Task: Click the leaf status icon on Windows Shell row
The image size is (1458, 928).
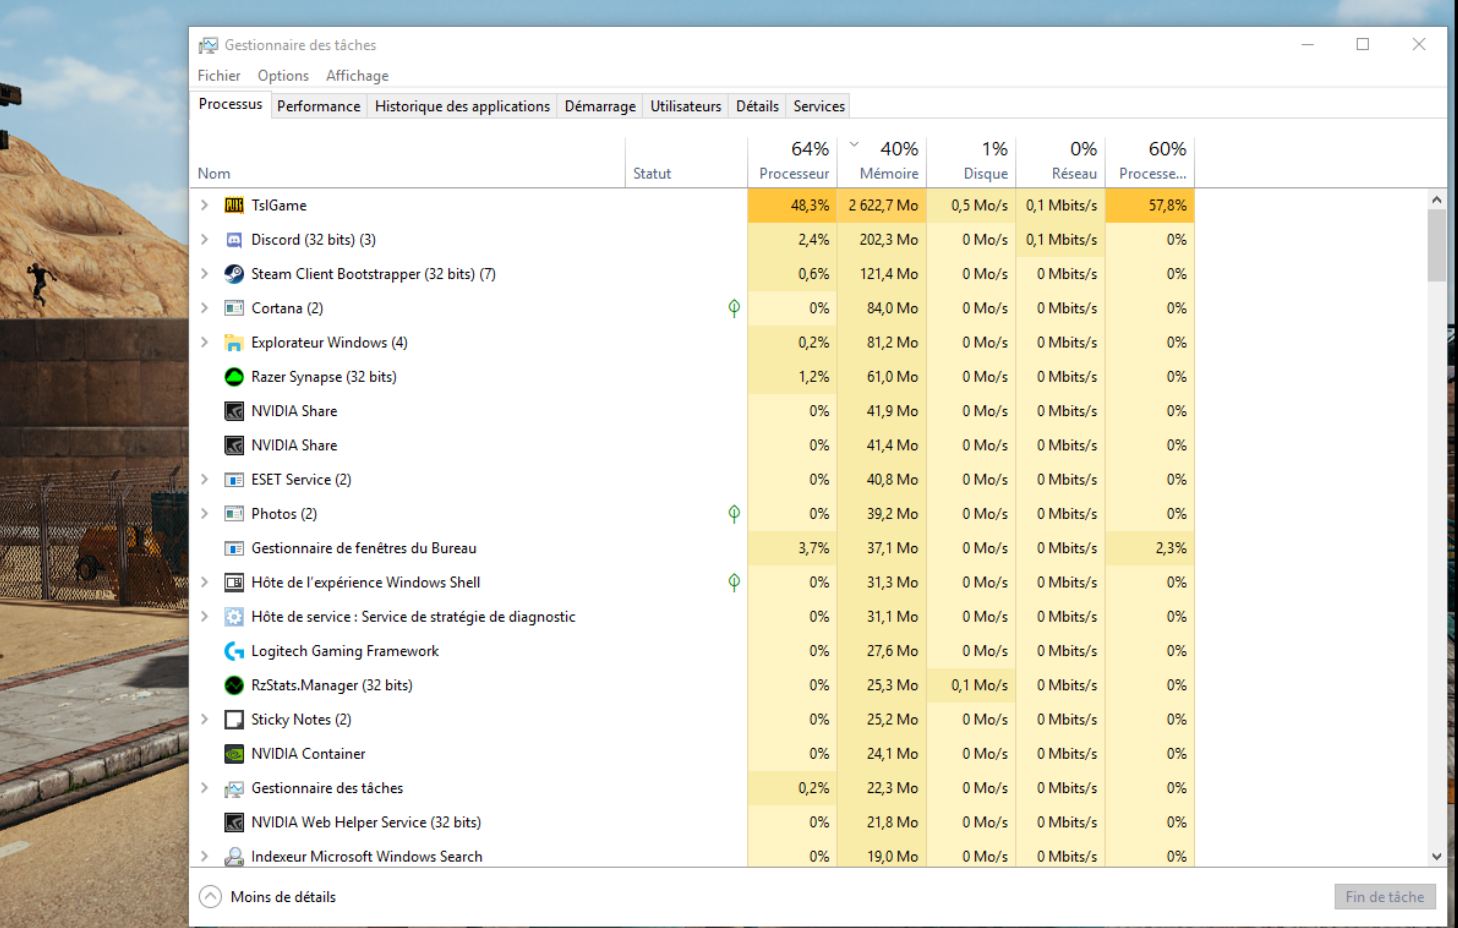Action: click(734, 582)
